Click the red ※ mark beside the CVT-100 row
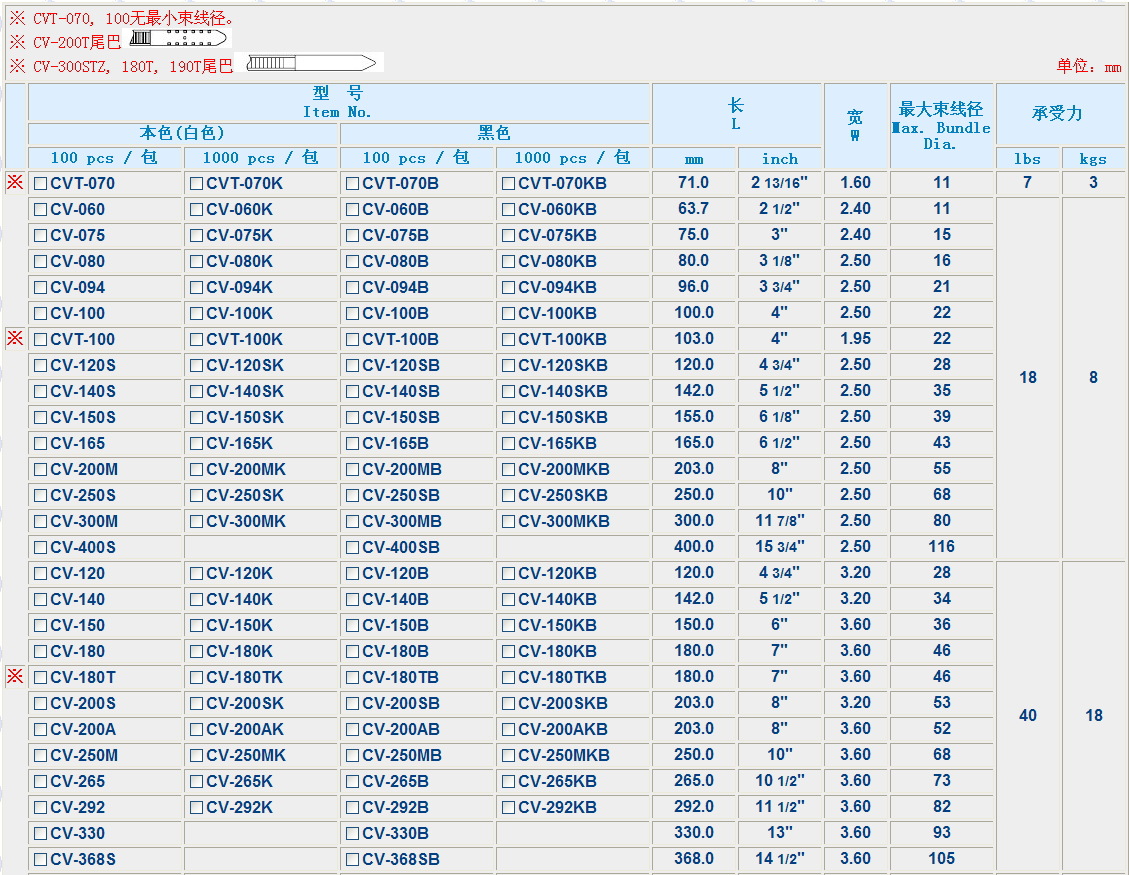The width and height of the screenshot is (1129, 875). [x=15, y=338]
